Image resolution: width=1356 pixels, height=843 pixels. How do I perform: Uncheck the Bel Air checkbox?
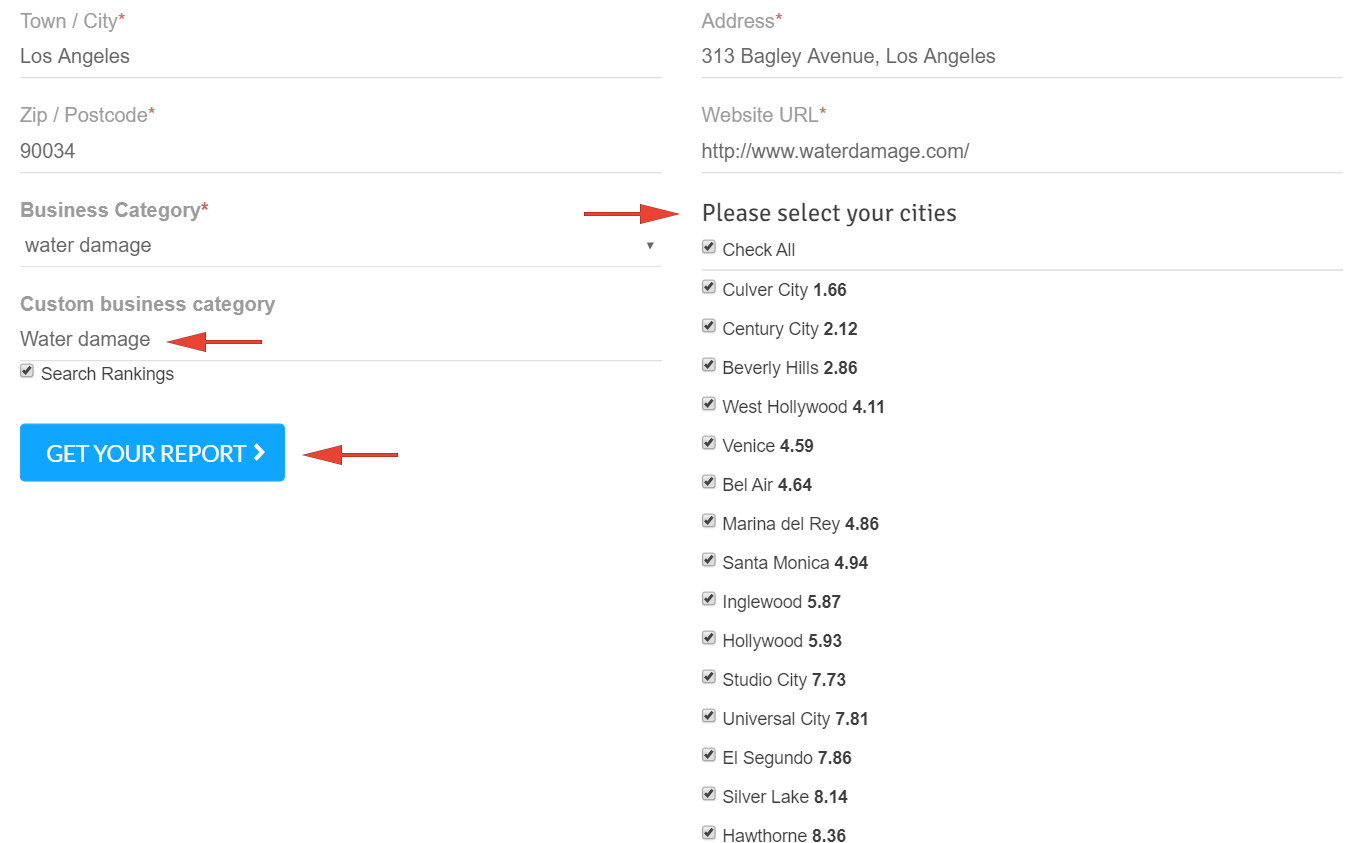pos(709,482)
